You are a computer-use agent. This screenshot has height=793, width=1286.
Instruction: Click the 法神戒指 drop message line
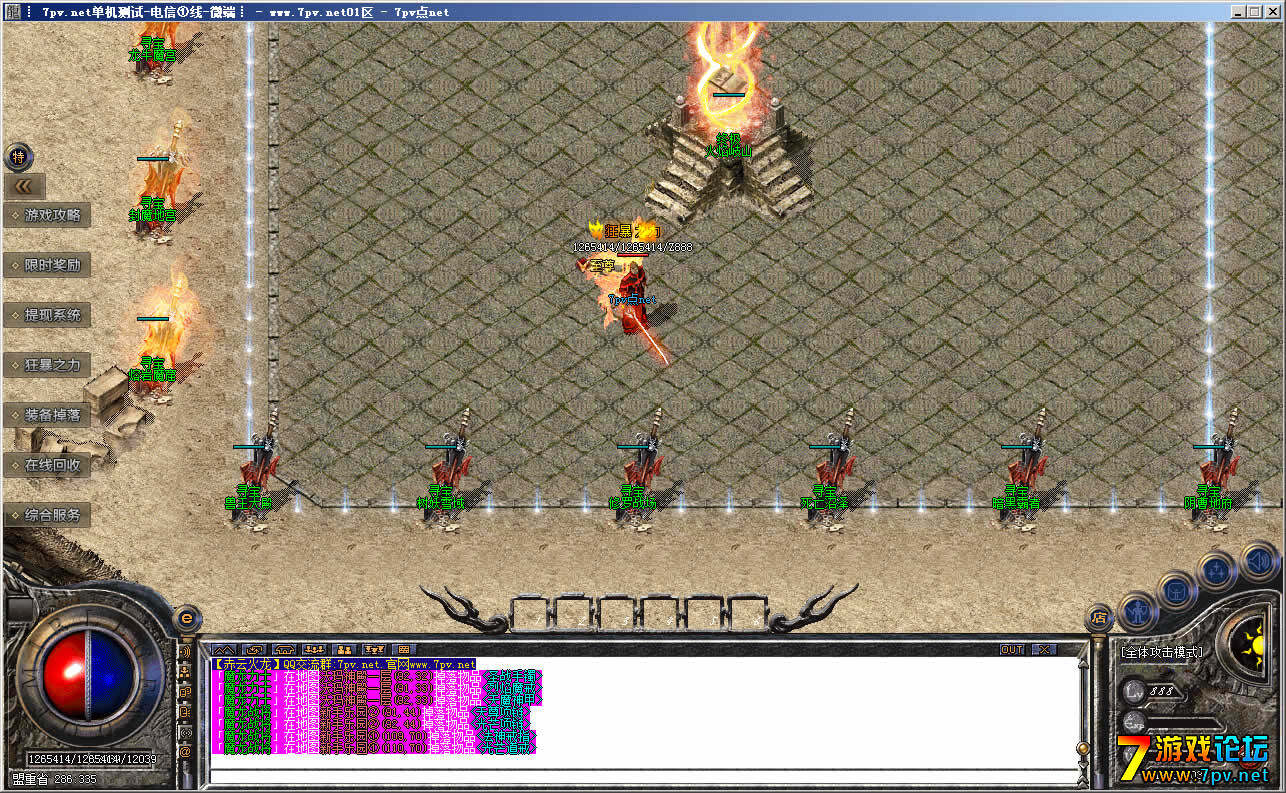pyautogui.click(x=374, y=736)
